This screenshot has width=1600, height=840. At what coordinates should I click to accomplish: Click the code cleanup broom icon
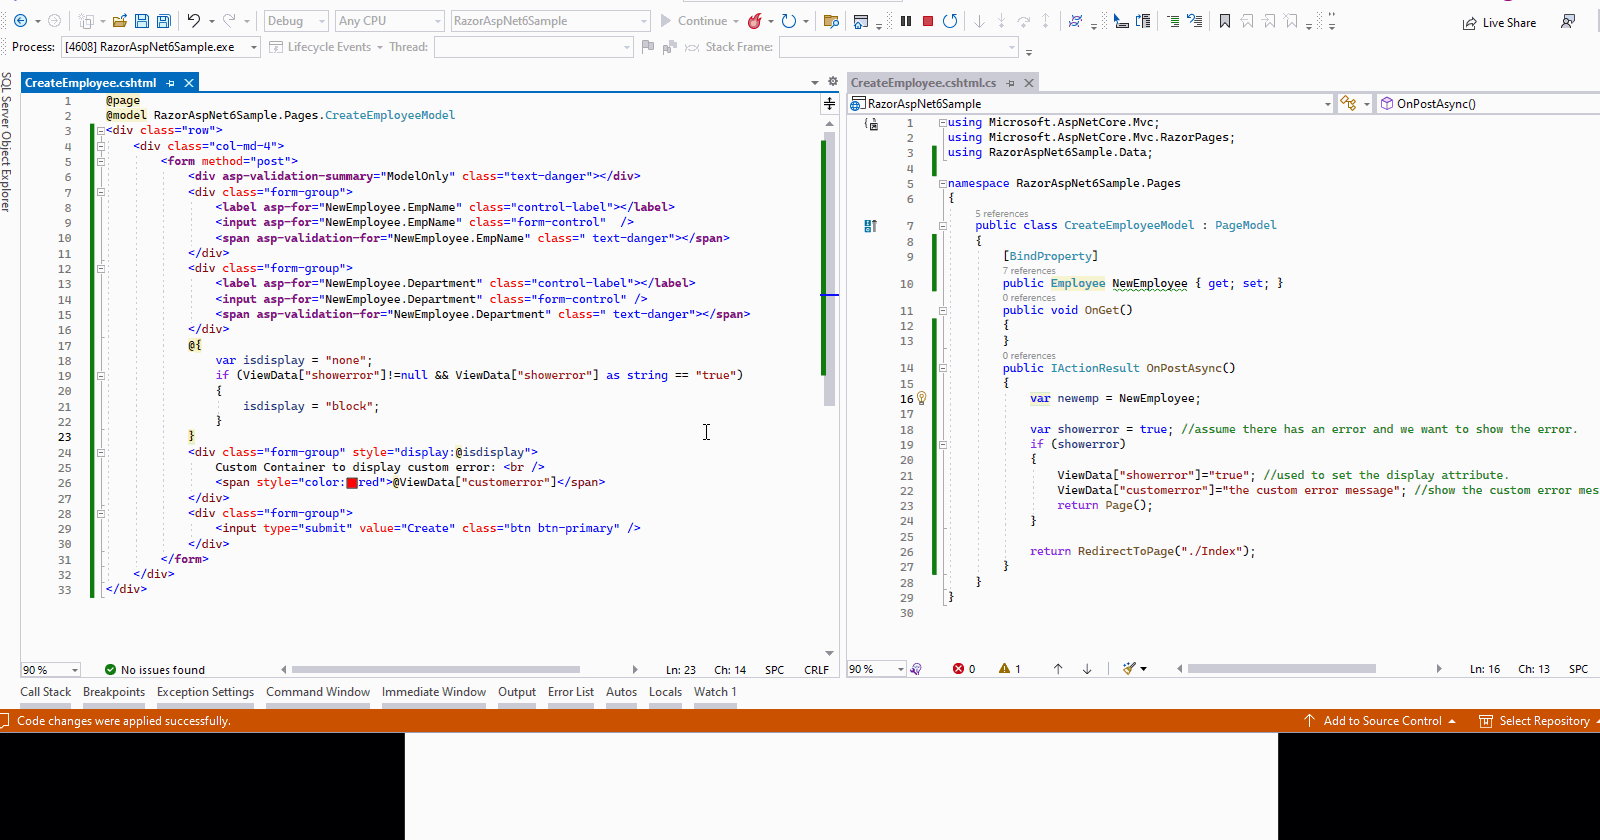[x=1129, y=669]
